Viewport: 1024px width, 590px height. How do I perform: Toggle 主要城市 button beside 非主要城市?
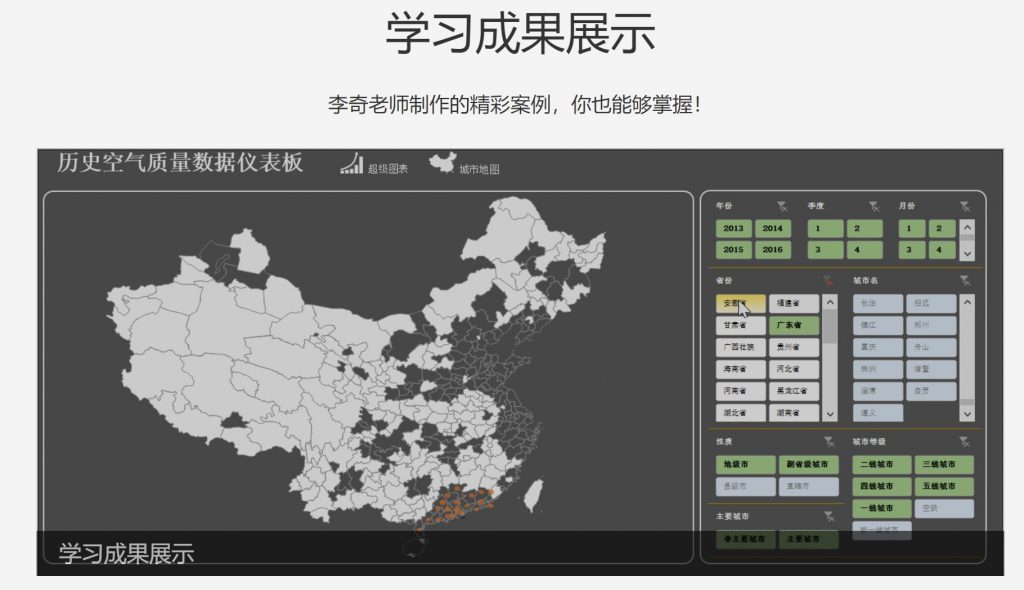tap(808, 540)
